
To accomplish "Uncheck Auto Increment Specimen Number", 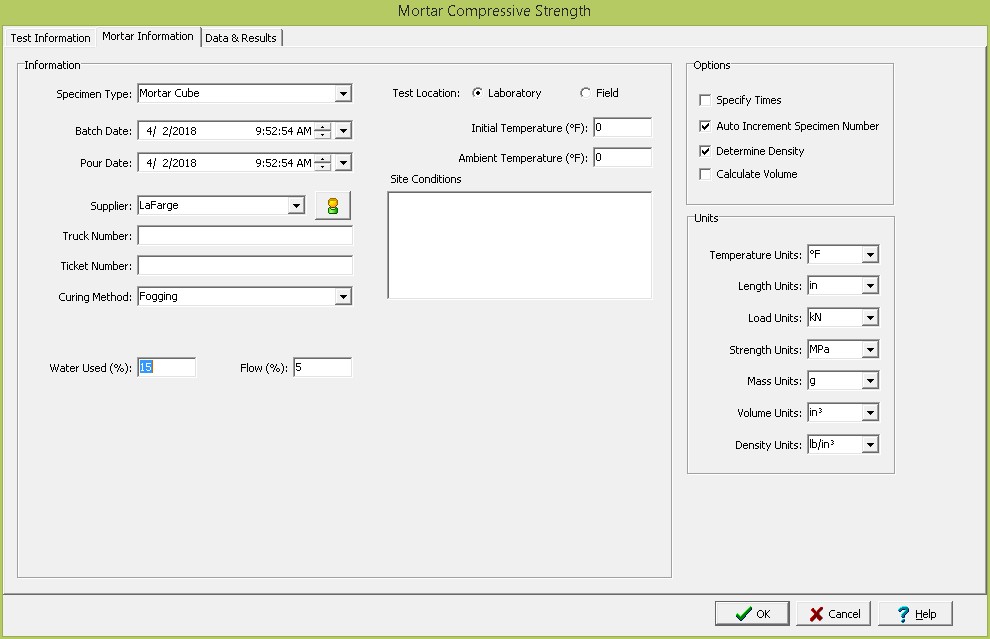I will [x=705, y=126].
